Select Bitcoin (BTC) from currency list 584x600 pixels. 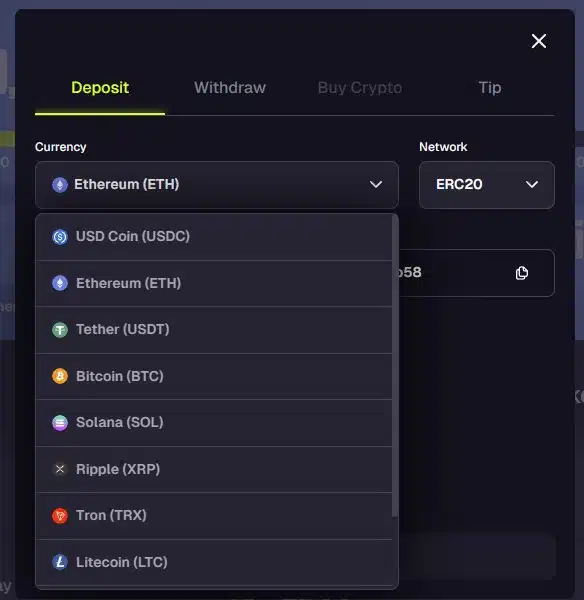214,377
